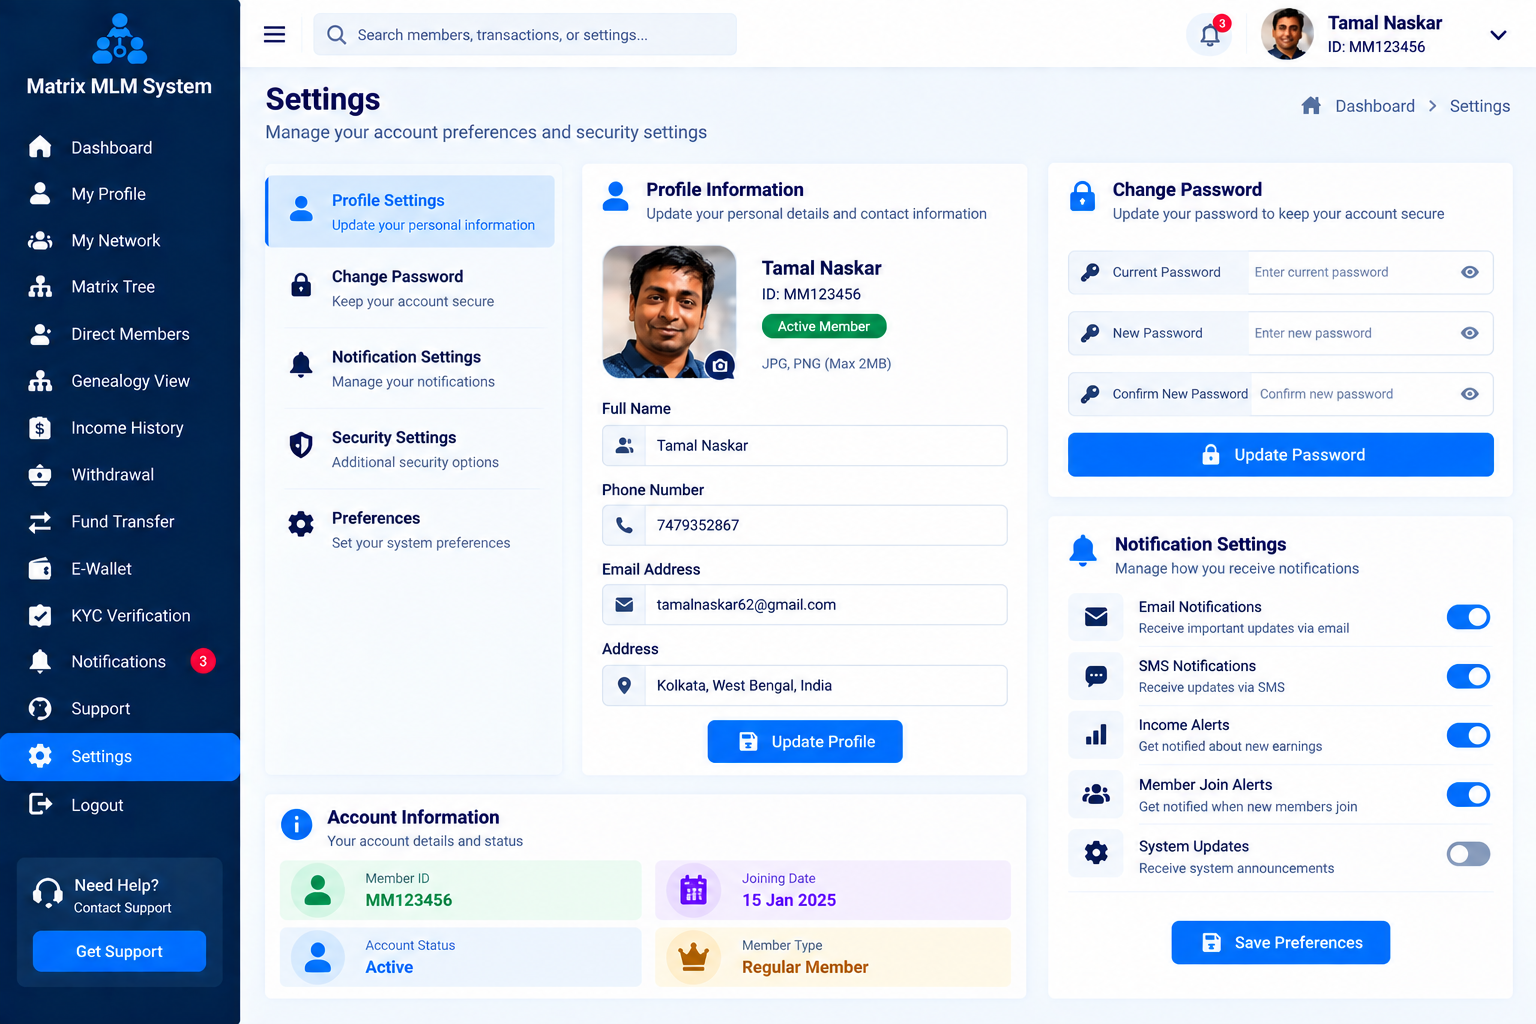Click the Update Password button
This screenshot has width=1536, height=1024.
coord(1281,455)
